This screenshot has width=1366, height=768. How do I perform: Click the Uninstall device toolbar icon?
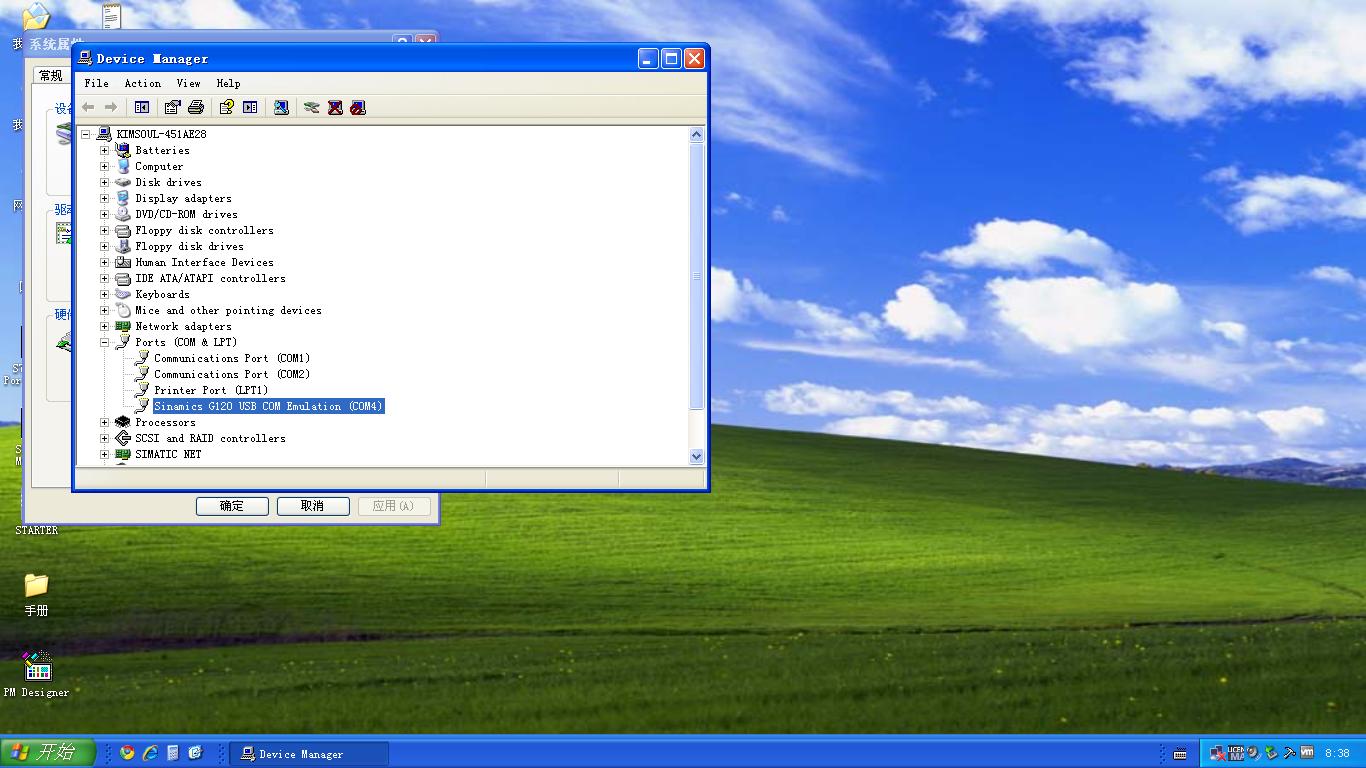(335, 107)
